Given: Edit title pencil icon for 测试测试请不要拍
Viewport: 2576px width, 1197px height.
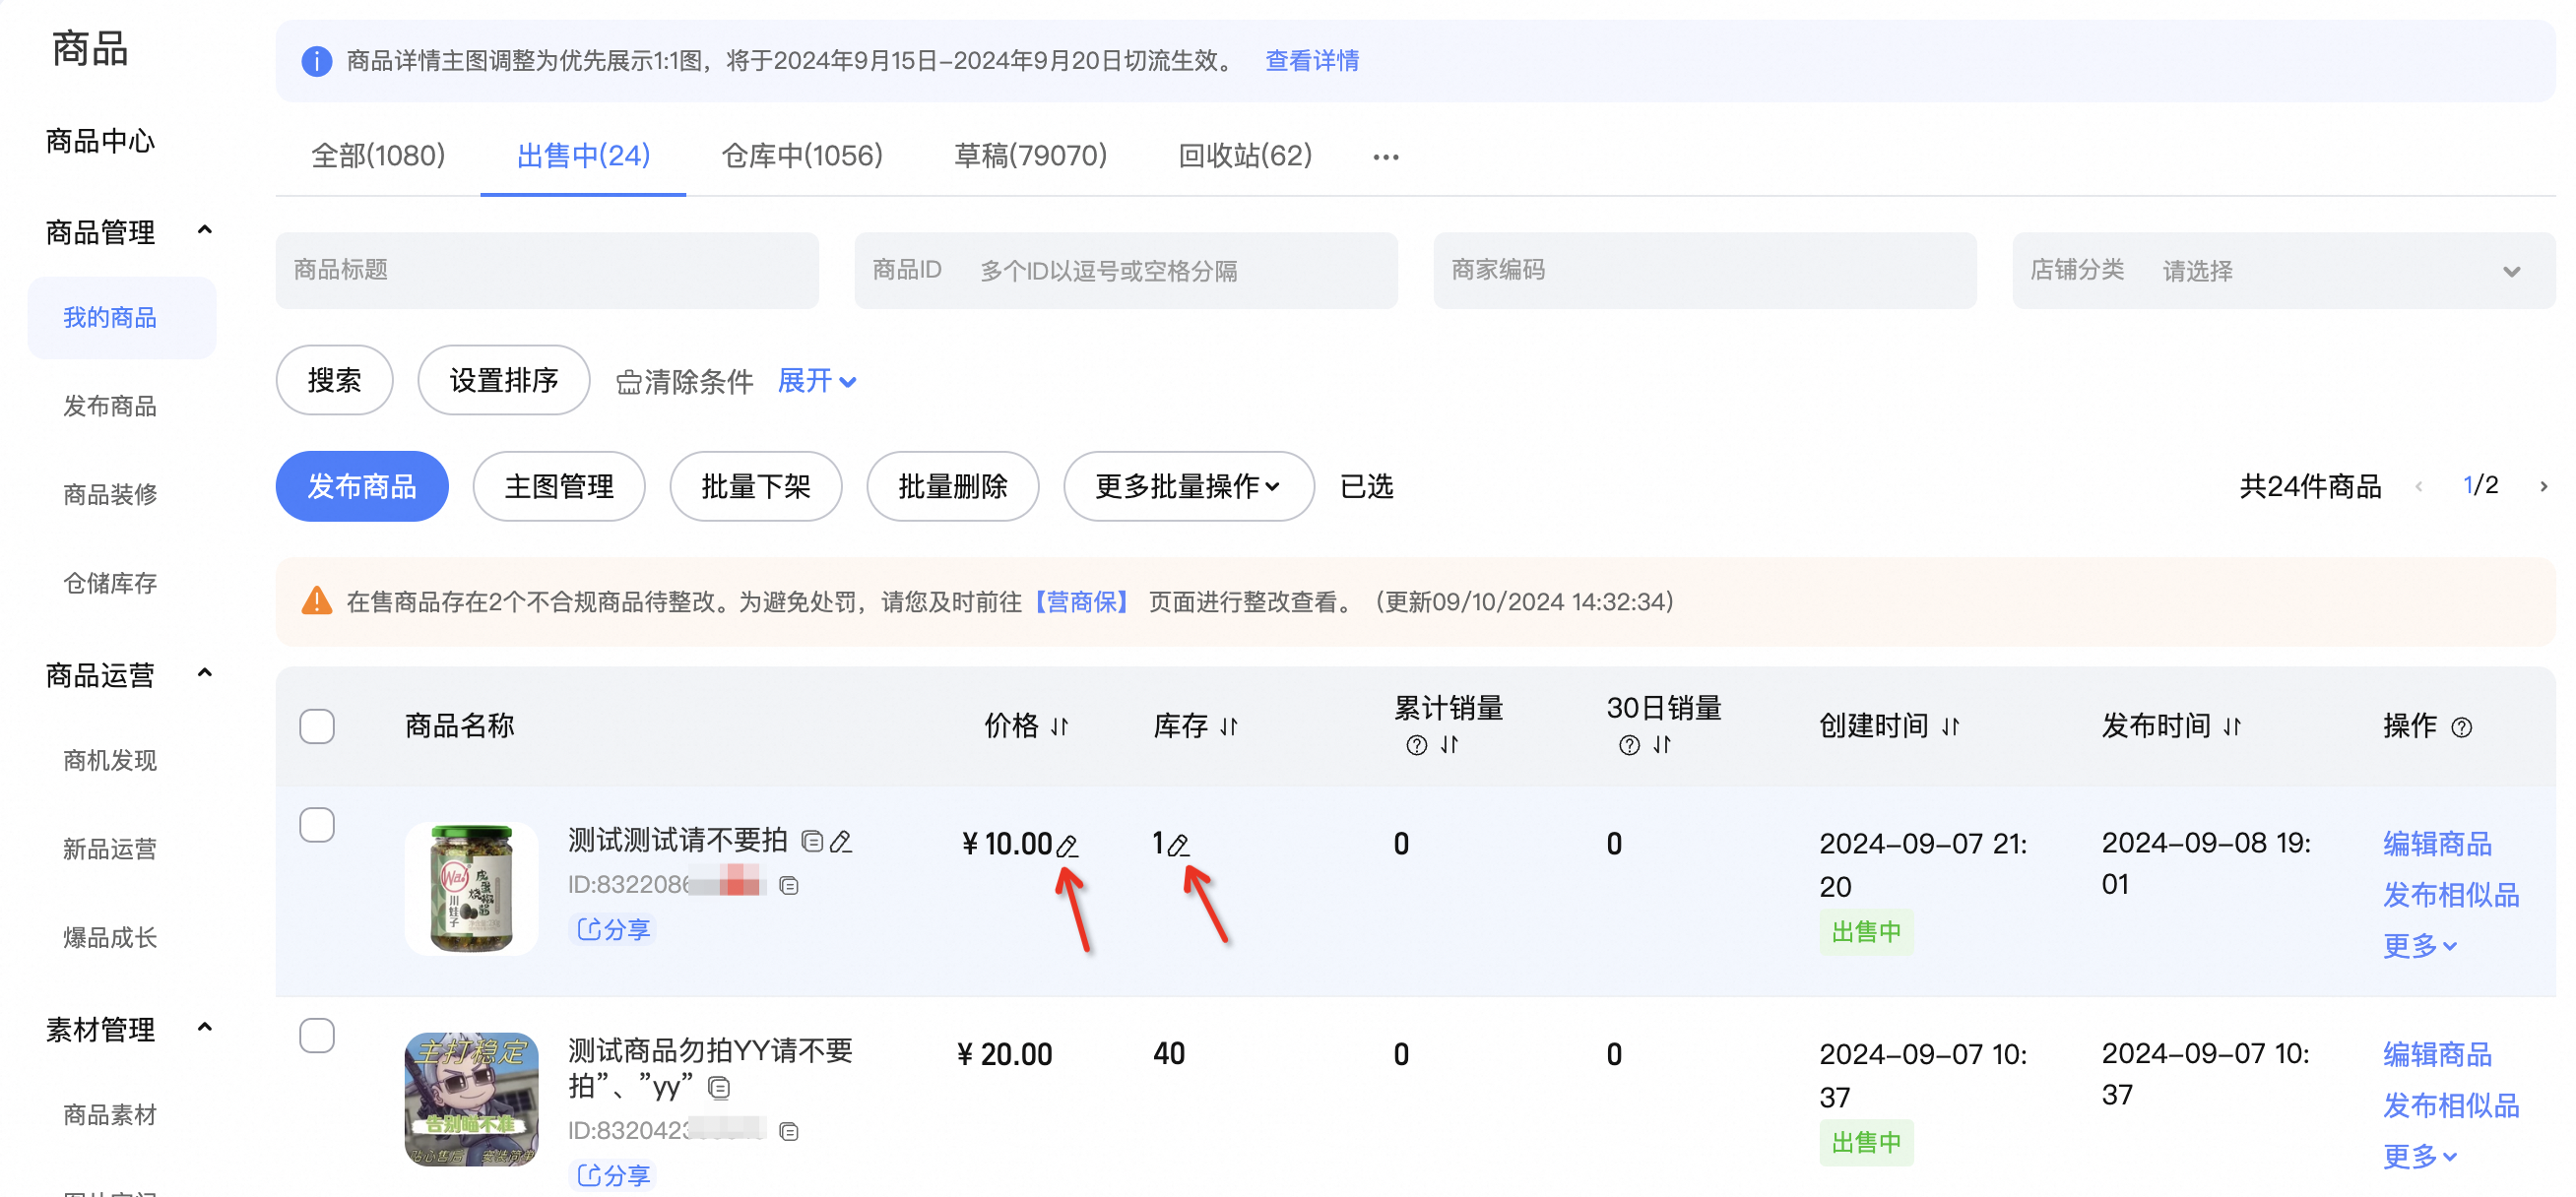Looking at the screenshot, I should tap(841, 842).
